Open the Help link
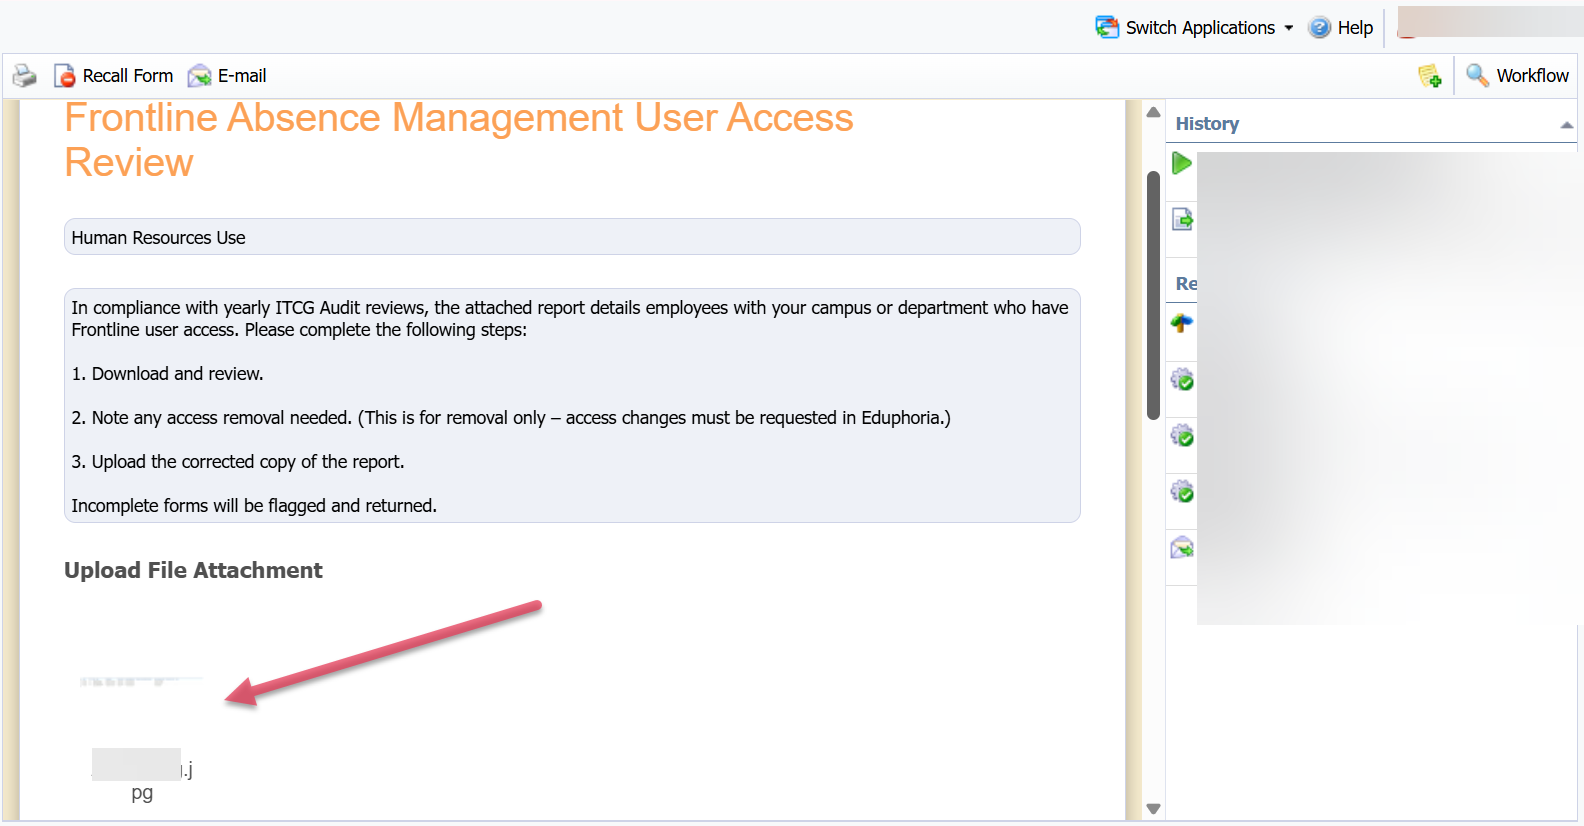 pos(1341,28)
